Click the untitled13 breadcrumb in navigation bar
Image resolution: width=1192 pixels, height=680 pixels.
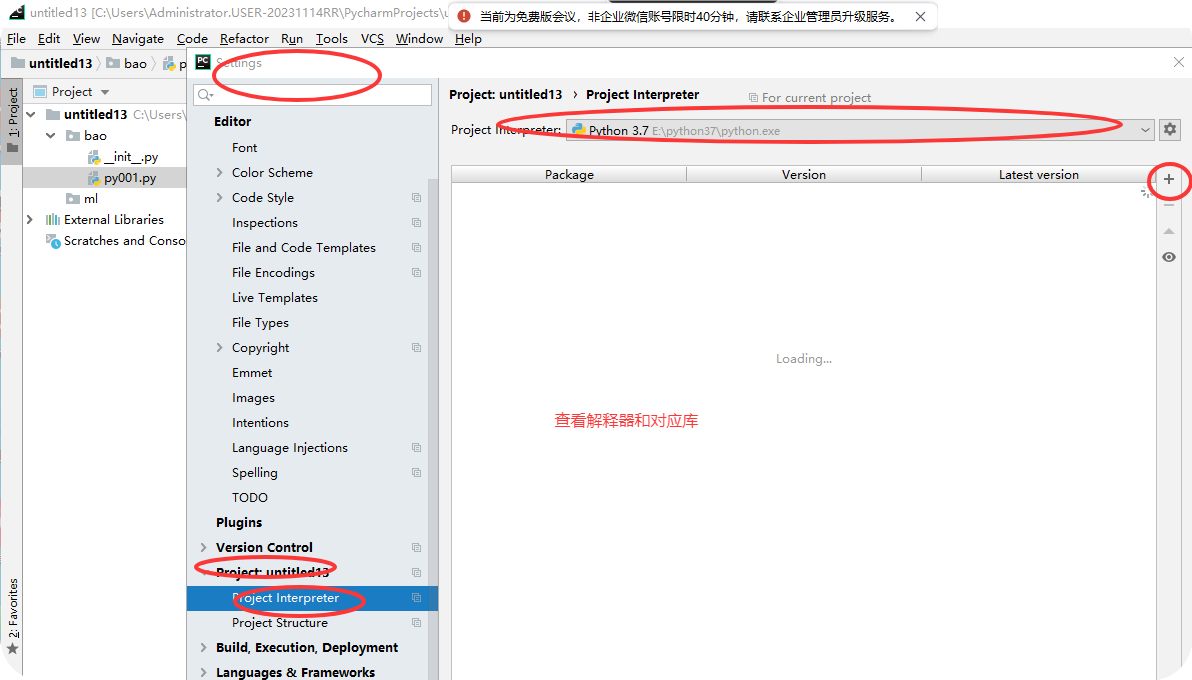pos(52,63)
